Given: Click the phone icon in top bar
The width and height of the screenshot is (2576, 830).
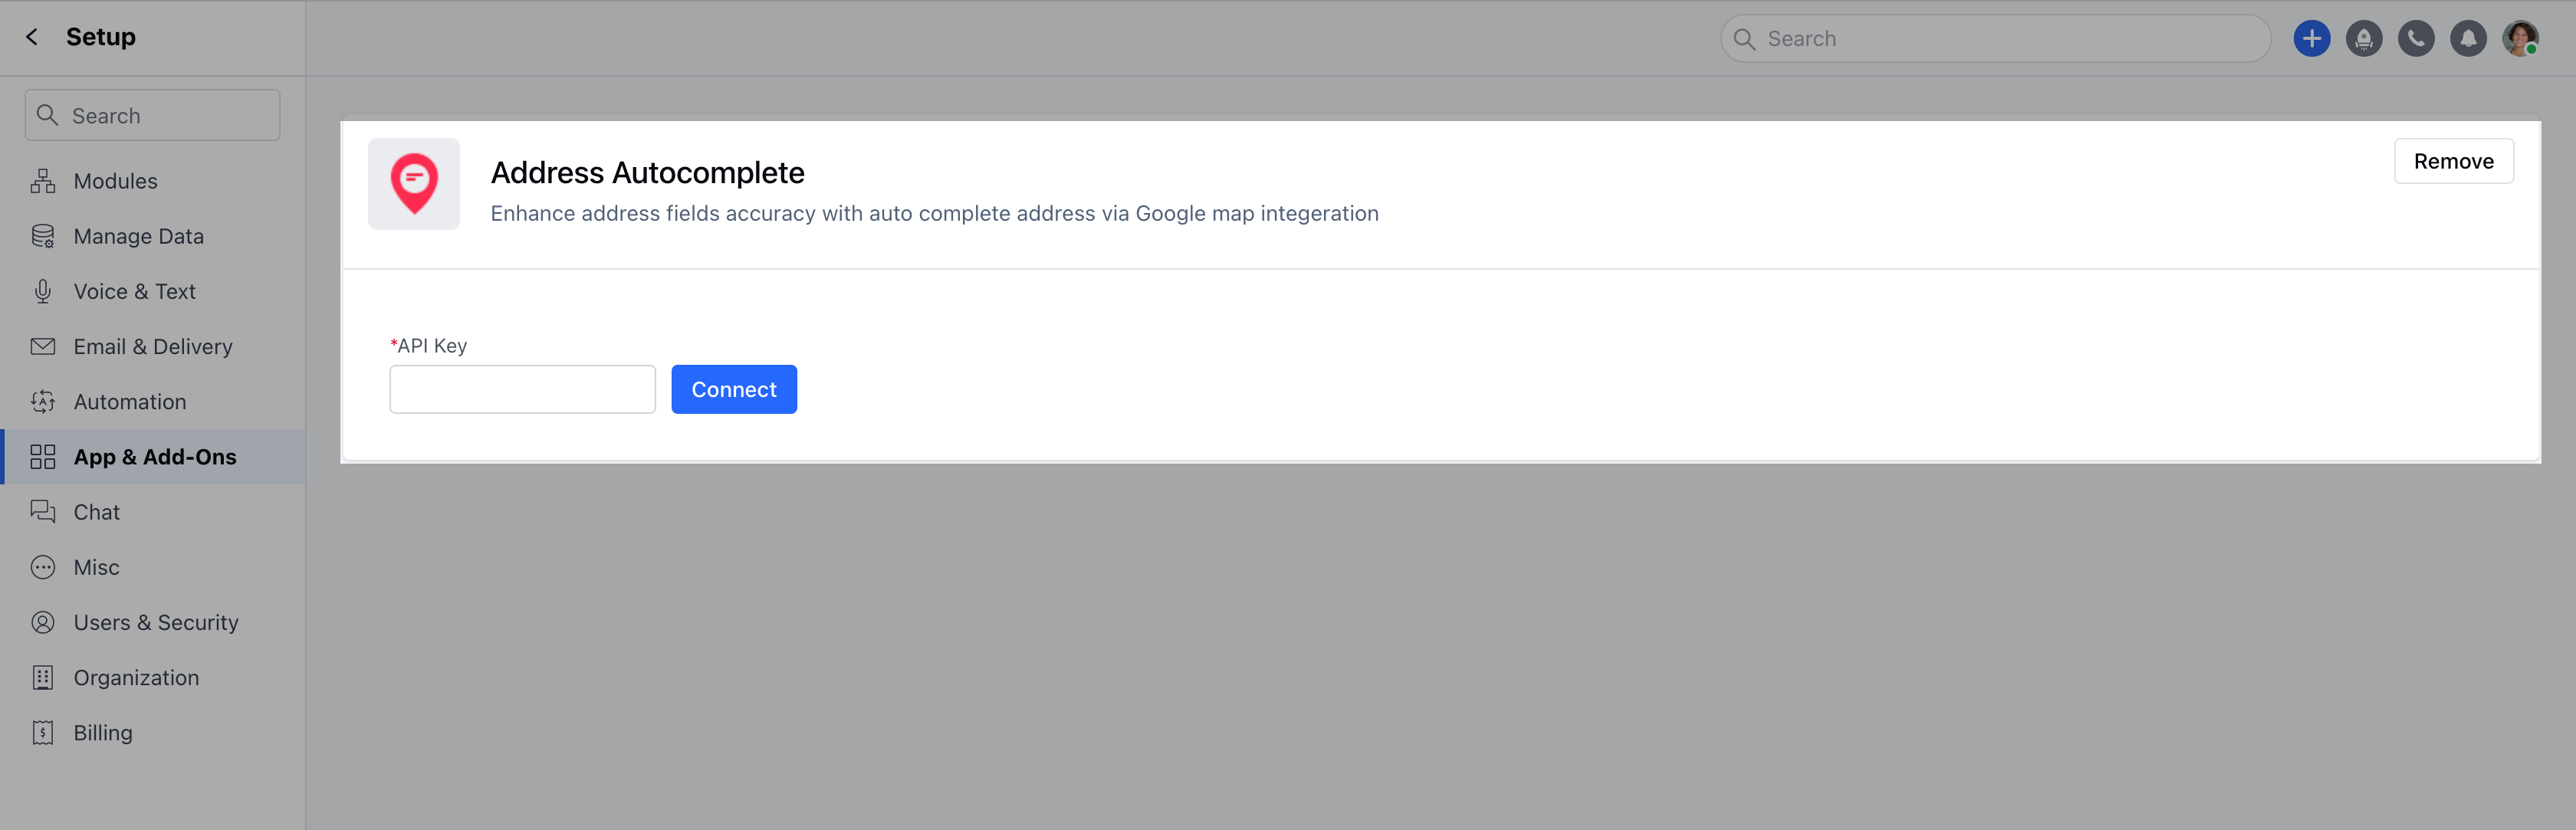Looking at the screenshot, I should pos(2416,38).
